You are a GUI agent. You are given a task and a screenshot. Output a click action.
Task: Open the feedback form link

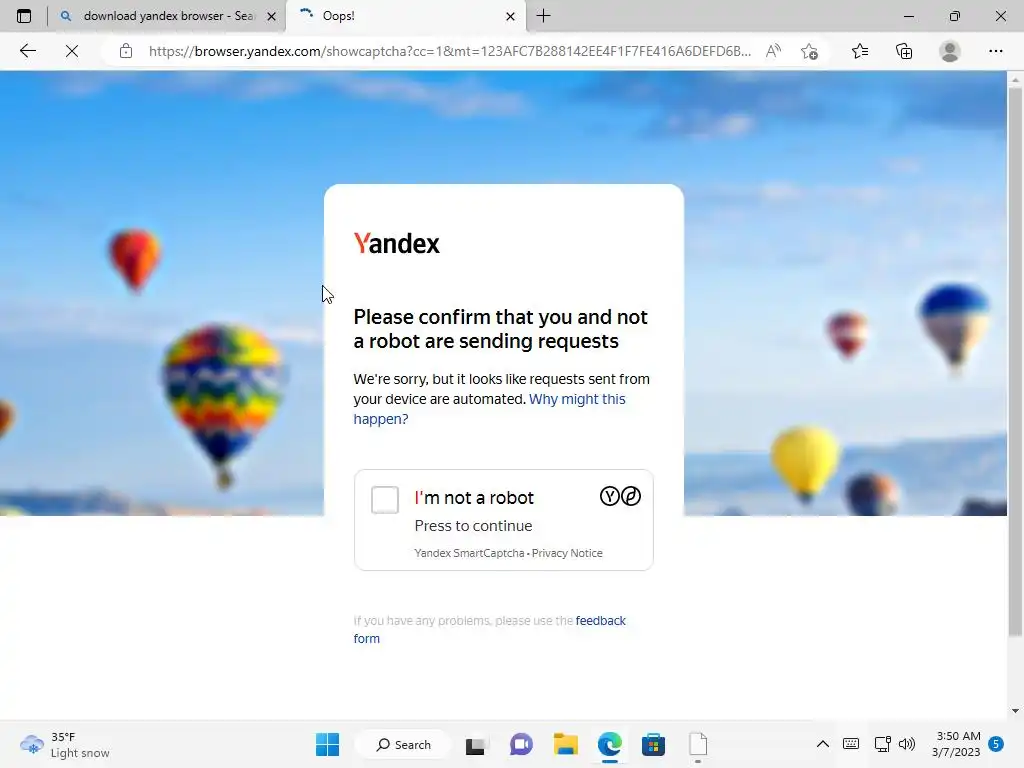click(489, 630)
